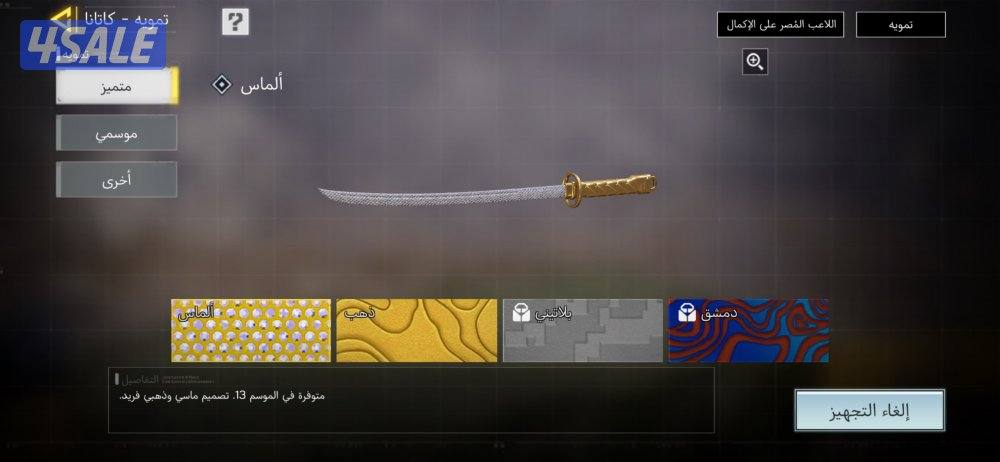This screenshot has width=1000, height=462.
Task: Select the متميز category tab
Action: (117, 86)
